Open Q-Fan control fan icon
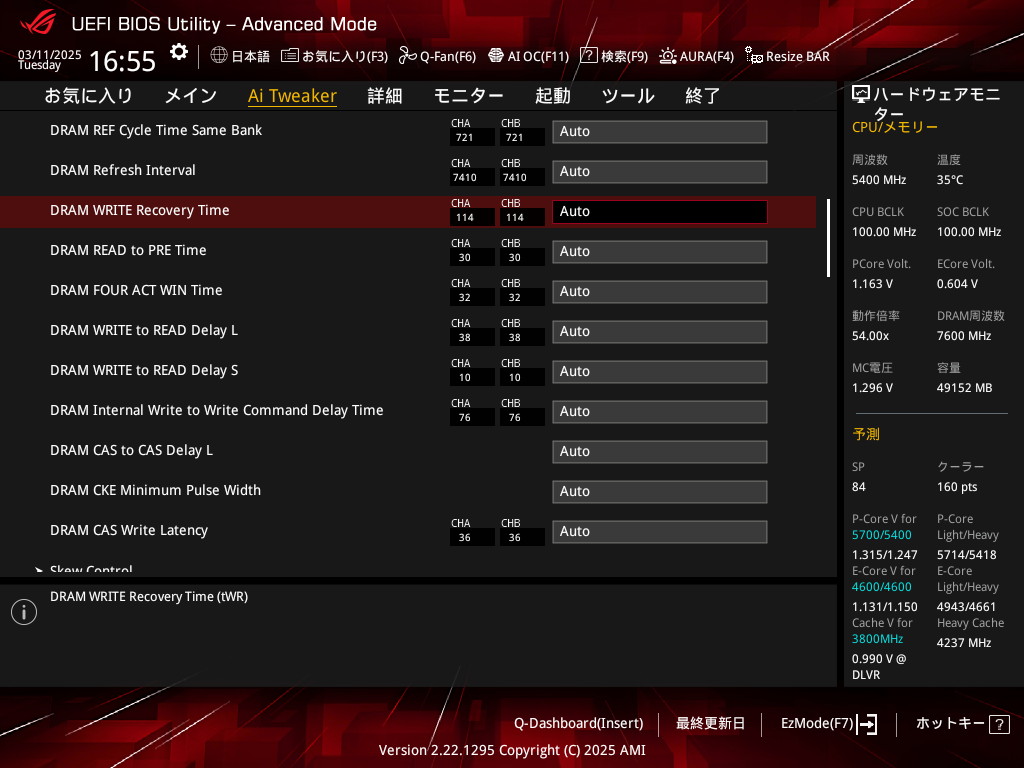 [408, 56]
